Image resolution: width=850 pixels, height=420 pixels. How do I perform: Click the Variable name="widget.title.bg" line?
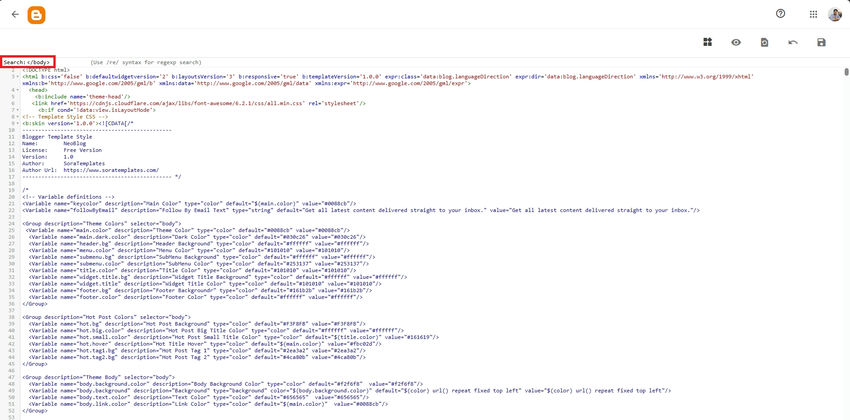click(x=217, y=276)
